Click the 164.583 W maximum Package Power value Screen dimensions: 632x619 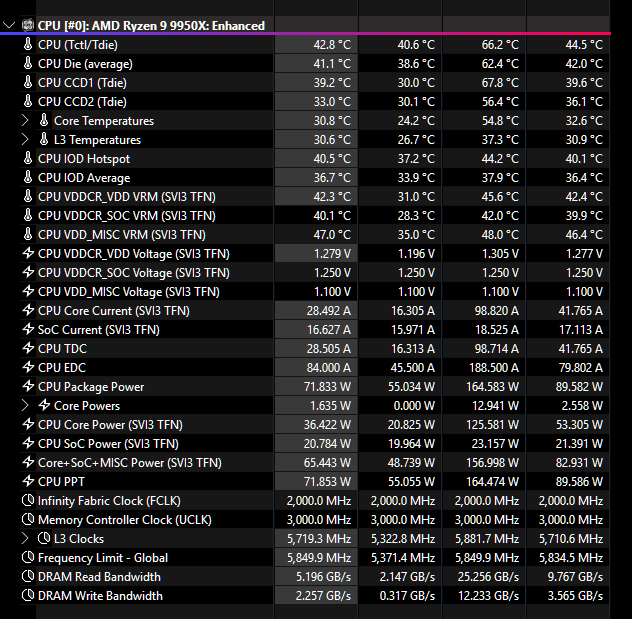[x=493, y=387]
